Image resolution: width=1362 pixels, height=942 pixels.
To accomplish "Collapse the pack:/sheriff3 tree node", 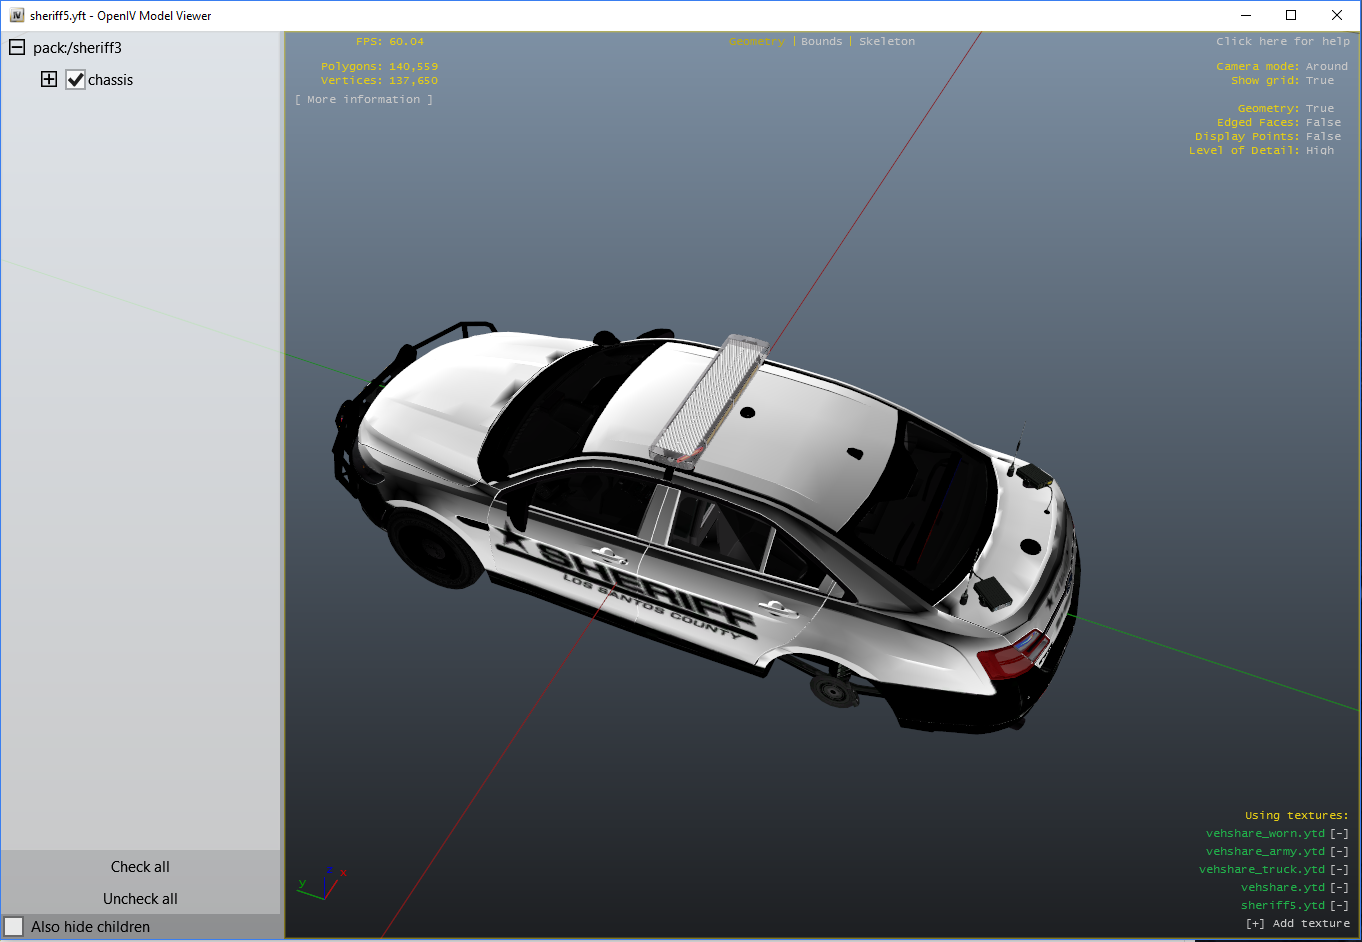I will point(17,48).
